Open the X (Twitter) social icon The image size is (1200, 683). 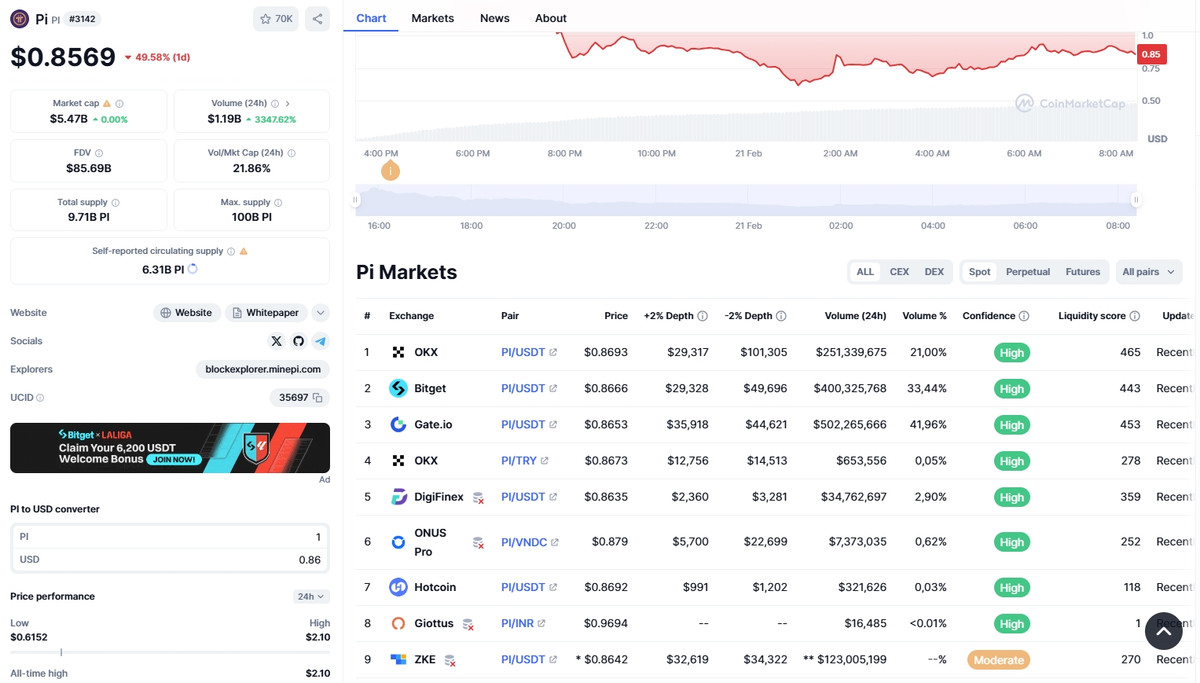pyautogui.click(x=276, y=341)
